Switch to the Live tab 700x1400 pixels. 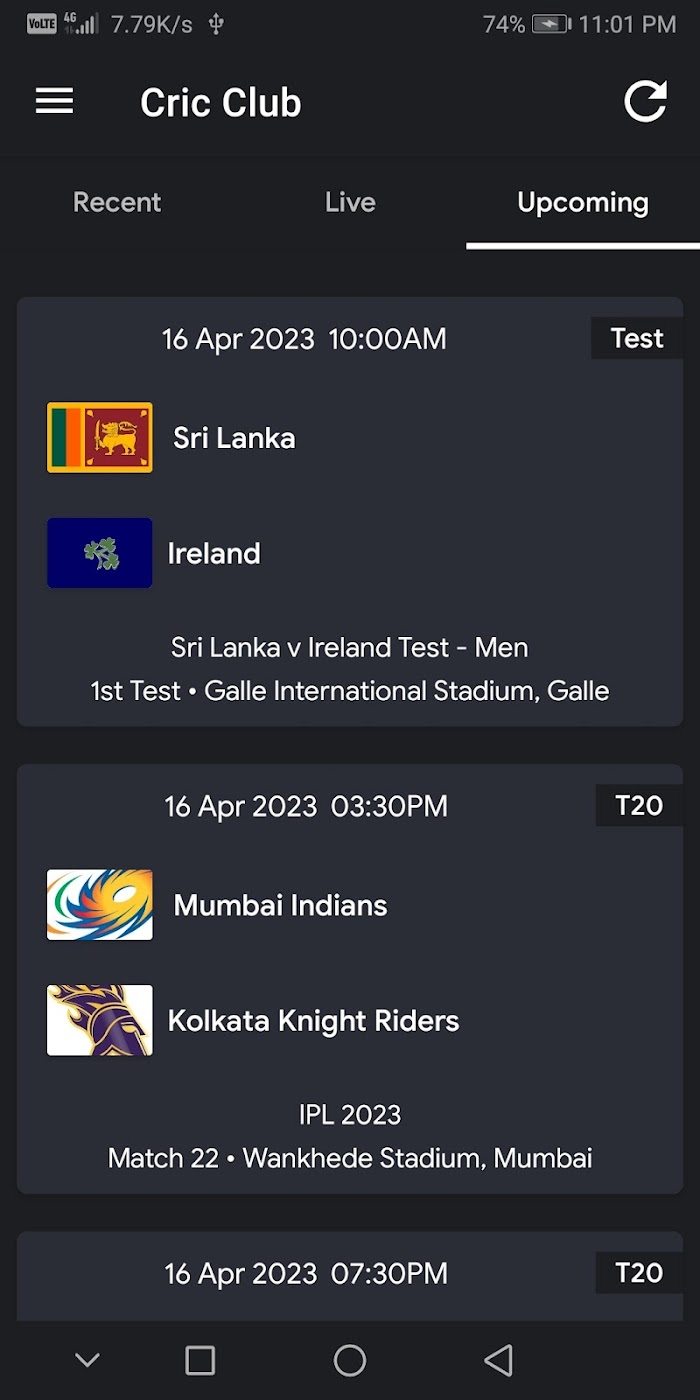tap(350, 202)
